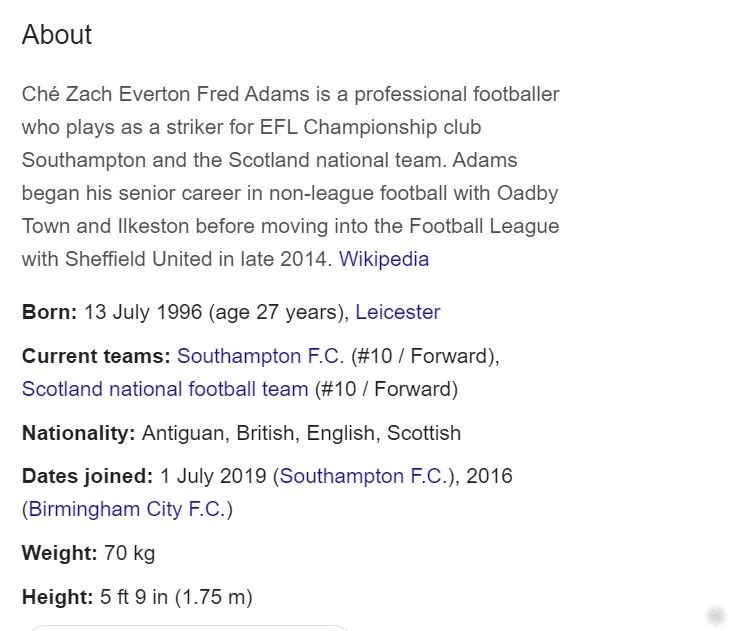This screenshot has width=729, height=631.
Task: Click the Dates joined label
Action: [87, 476]
